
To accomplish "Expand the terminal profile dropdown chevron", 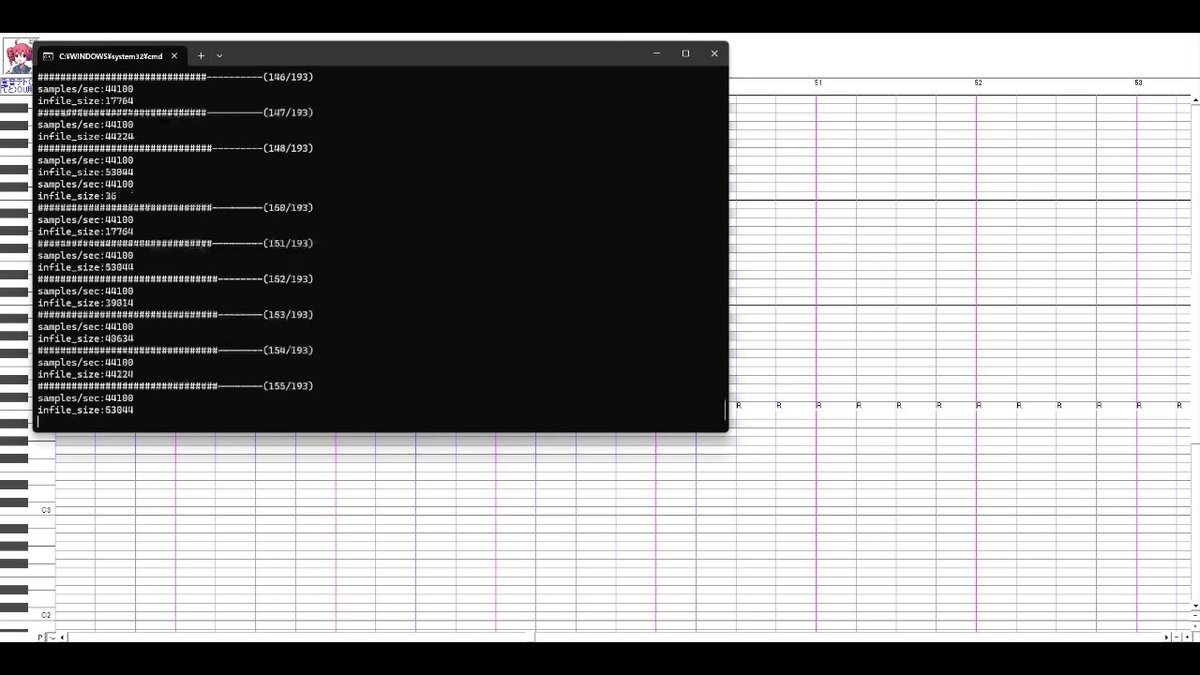I will (220, 55).
